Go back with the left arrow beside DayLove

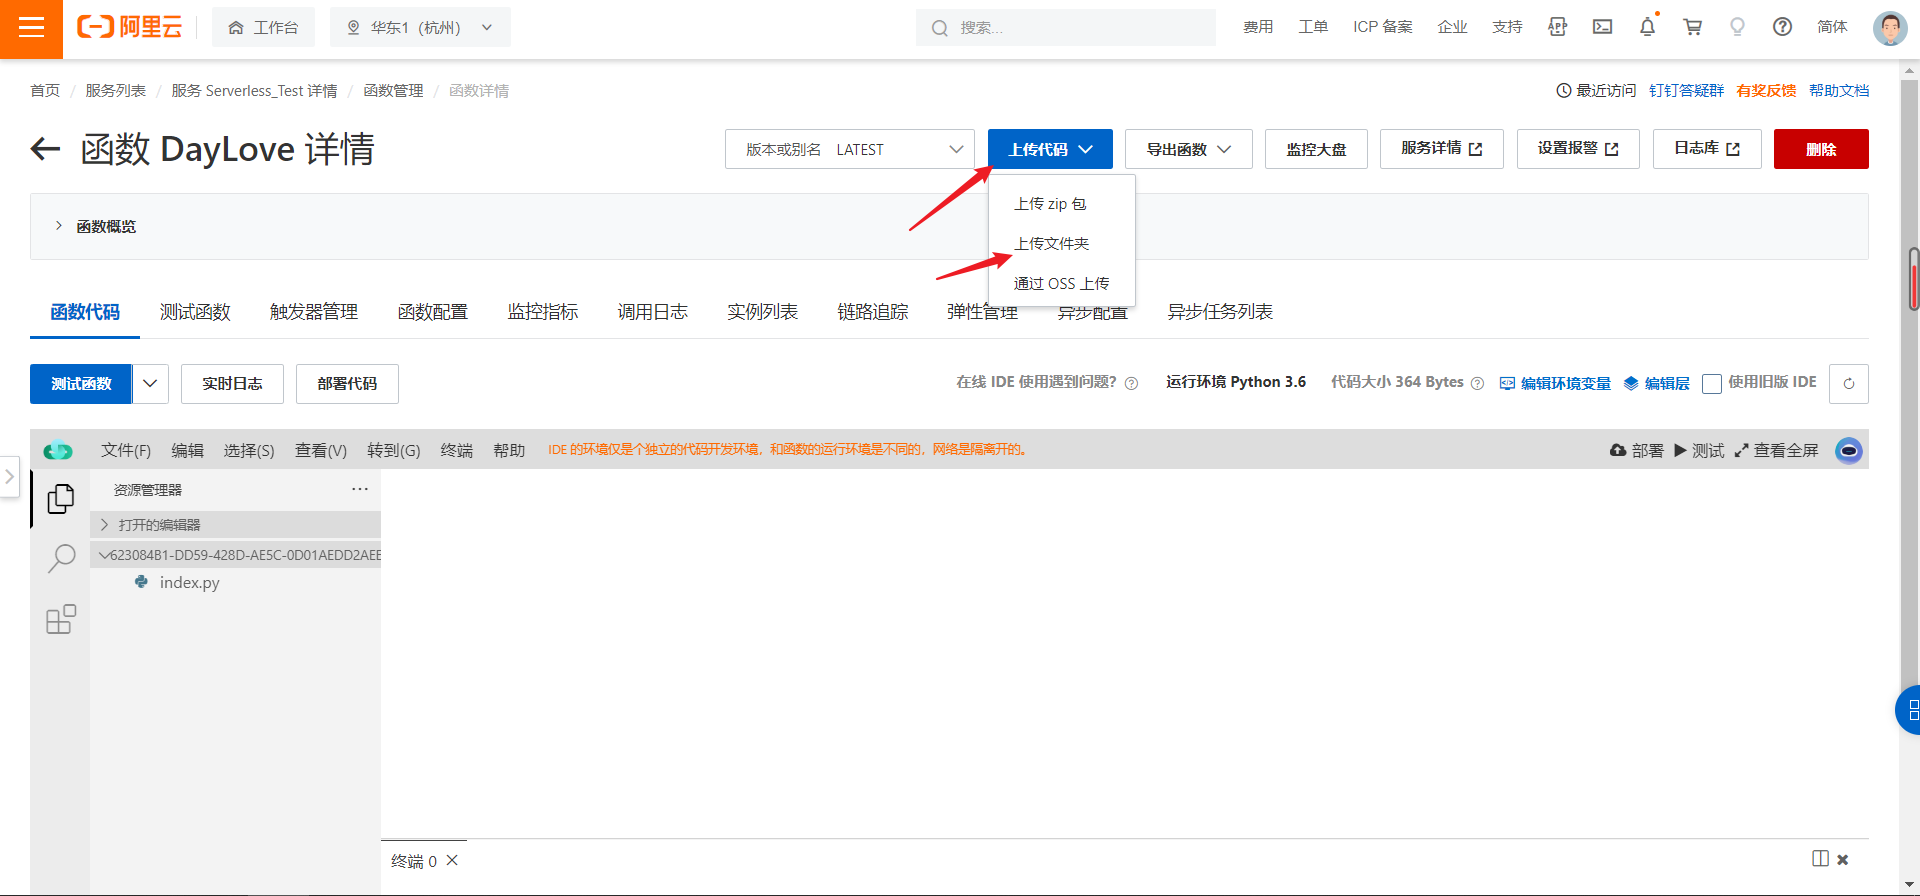(x=45, y=149)
